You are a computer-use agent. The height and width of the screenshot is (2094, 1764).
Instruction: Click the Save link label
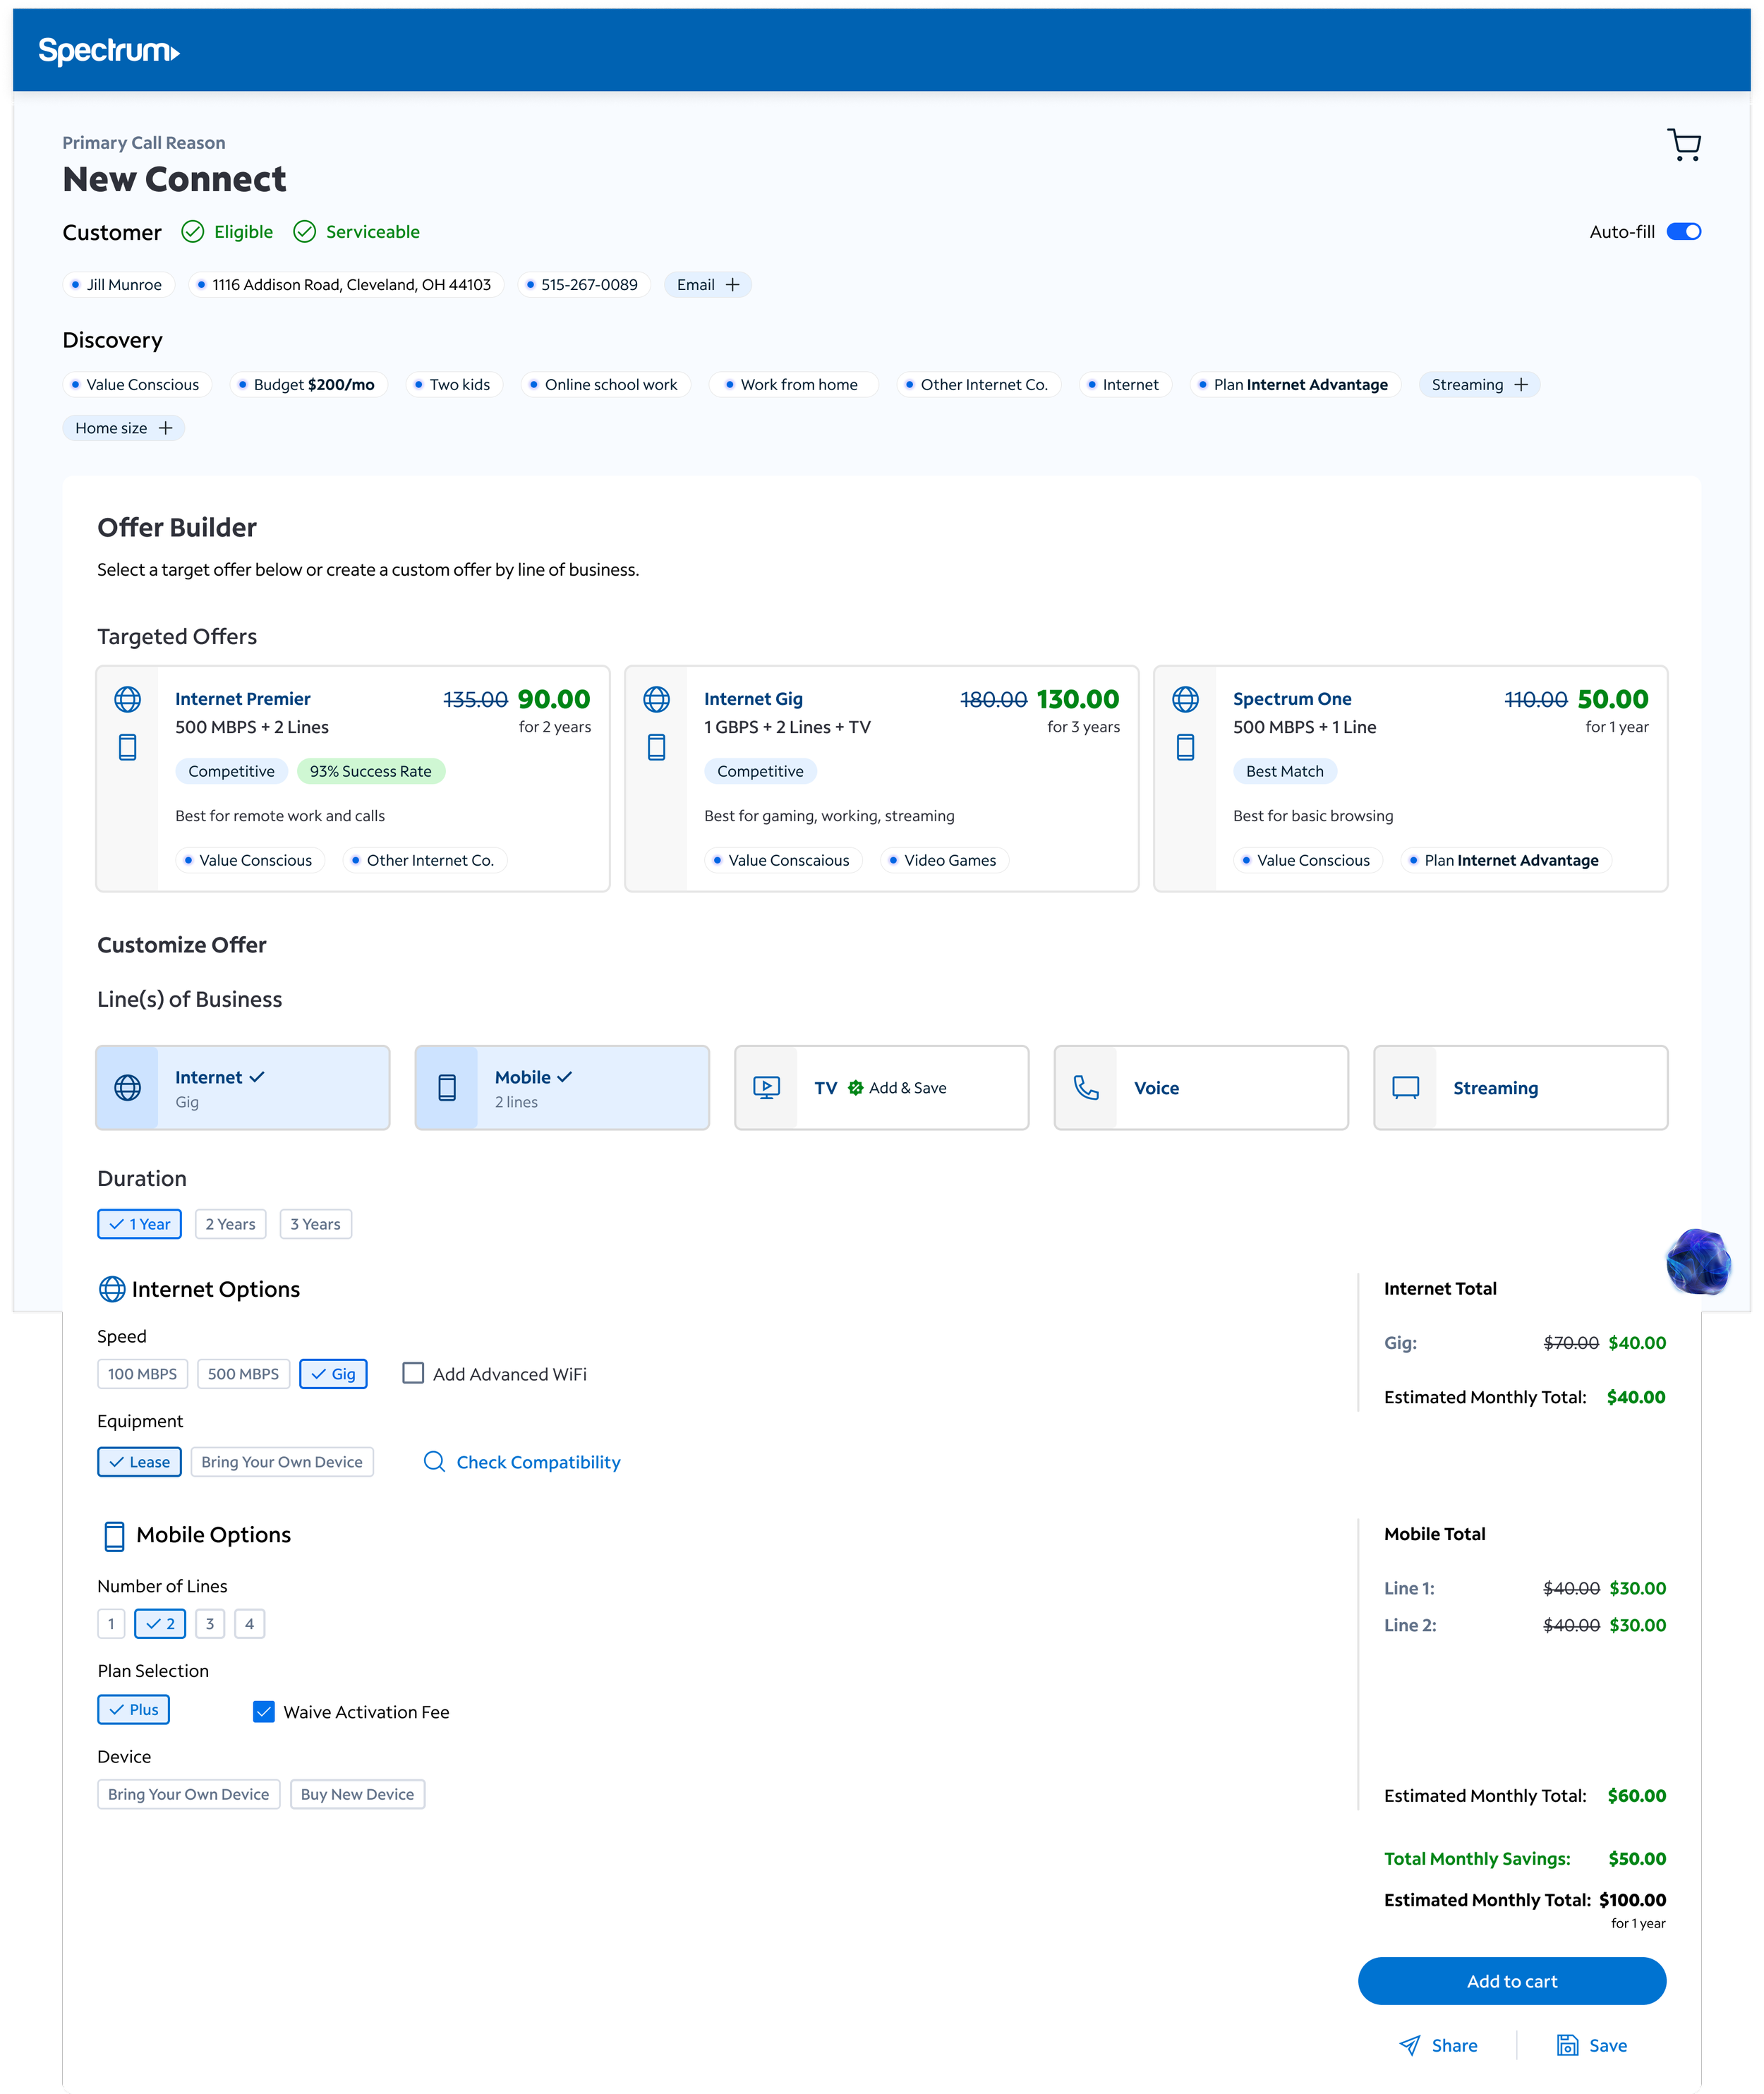coord(1608,2045)
